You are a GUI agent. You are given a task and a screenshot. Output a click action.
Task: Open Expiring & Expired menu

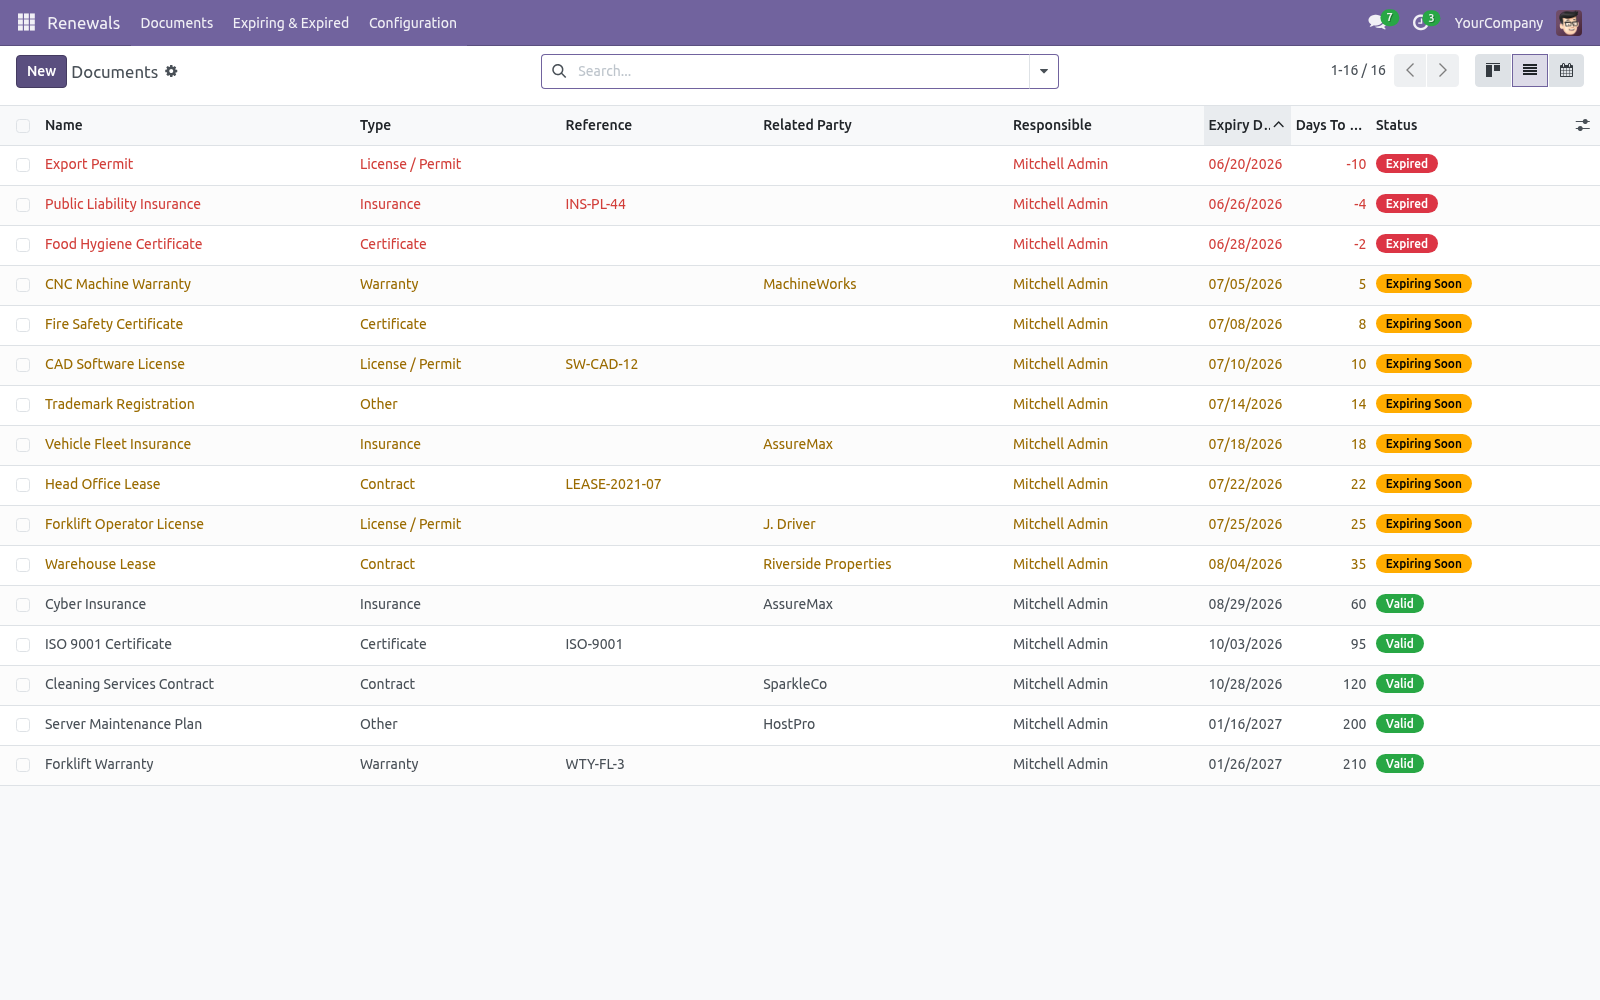pyautogui.click(x=291, y=22)
